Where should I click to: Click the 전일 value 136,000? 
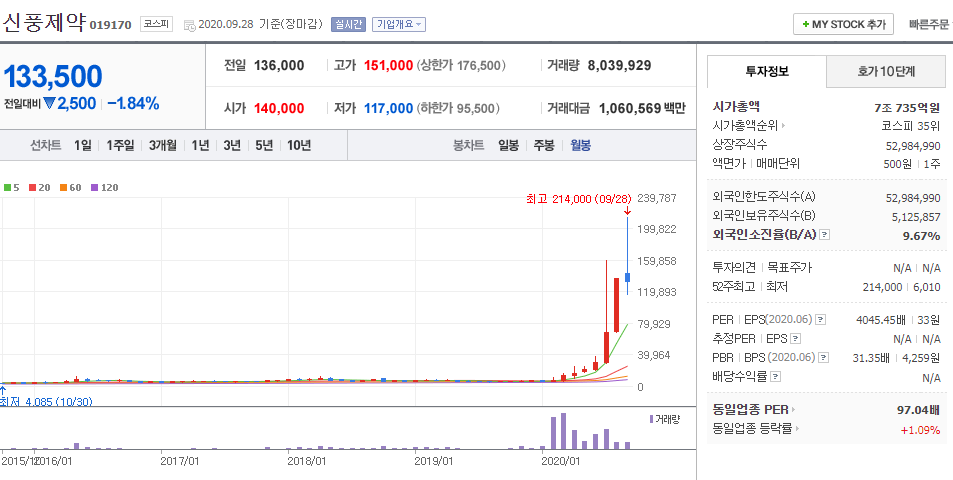coord(279,66)
